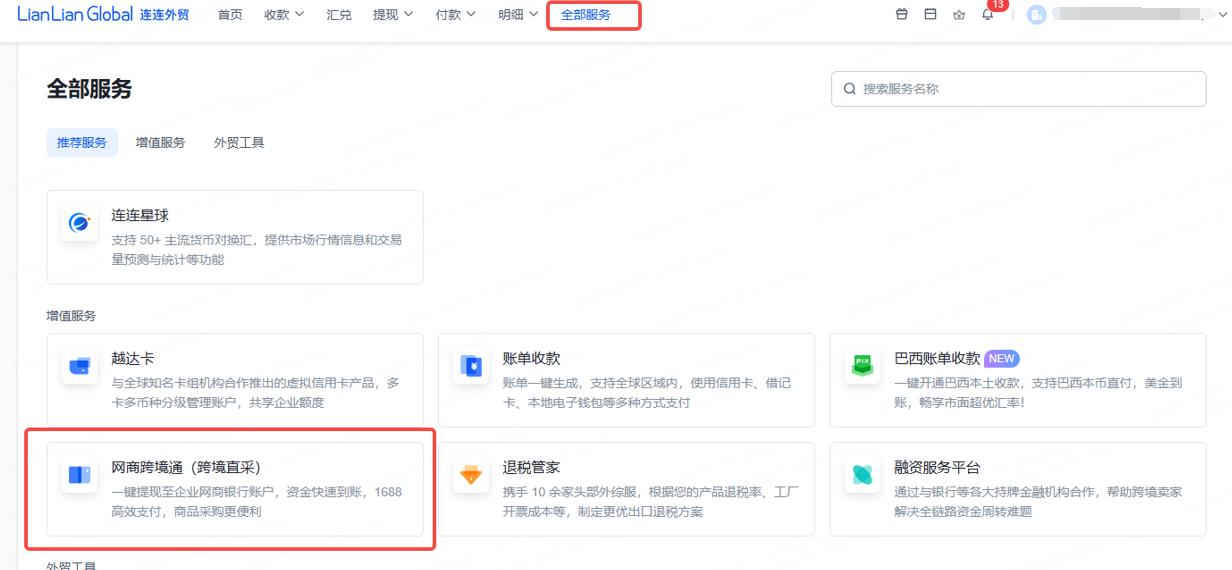Open the 巴西账单收款 service title

937,359
